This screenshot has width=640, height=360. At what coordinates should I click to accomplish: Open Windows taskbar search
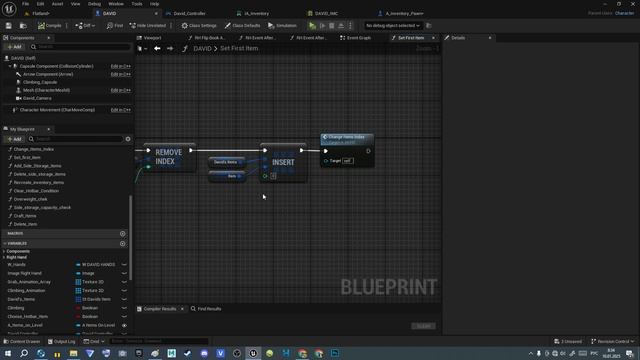24,353
